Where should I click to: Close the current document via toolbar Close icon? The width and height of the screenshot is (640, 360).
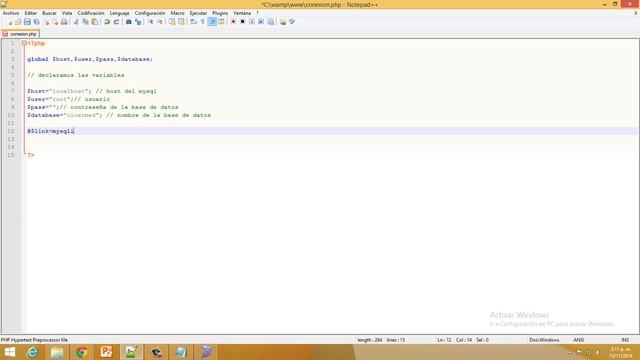point(46,22)
